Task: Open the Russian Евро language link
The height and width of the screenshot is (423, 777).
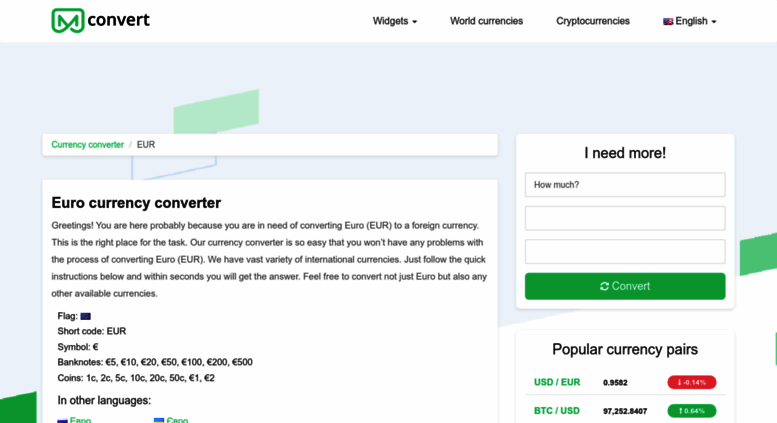Action: (x=80, y=420)
